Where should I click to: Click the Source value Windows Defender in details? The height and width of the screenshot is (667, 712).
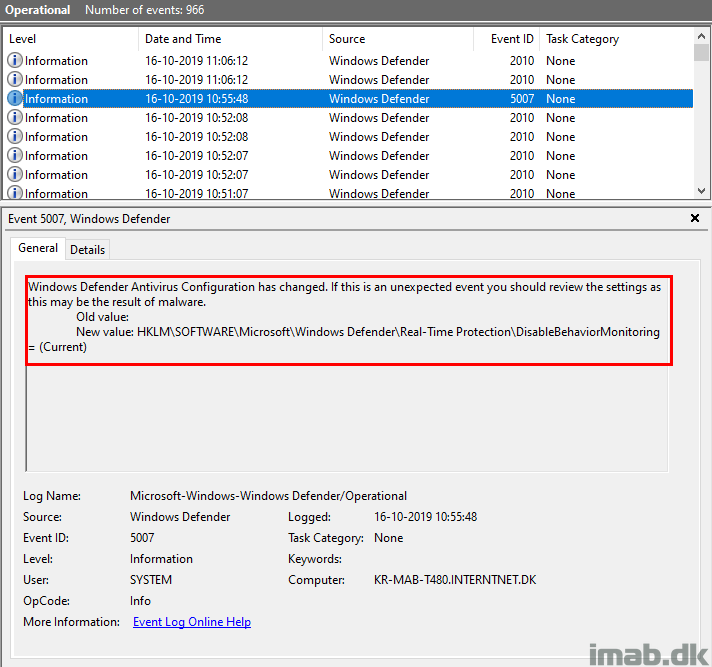[180, 517]
